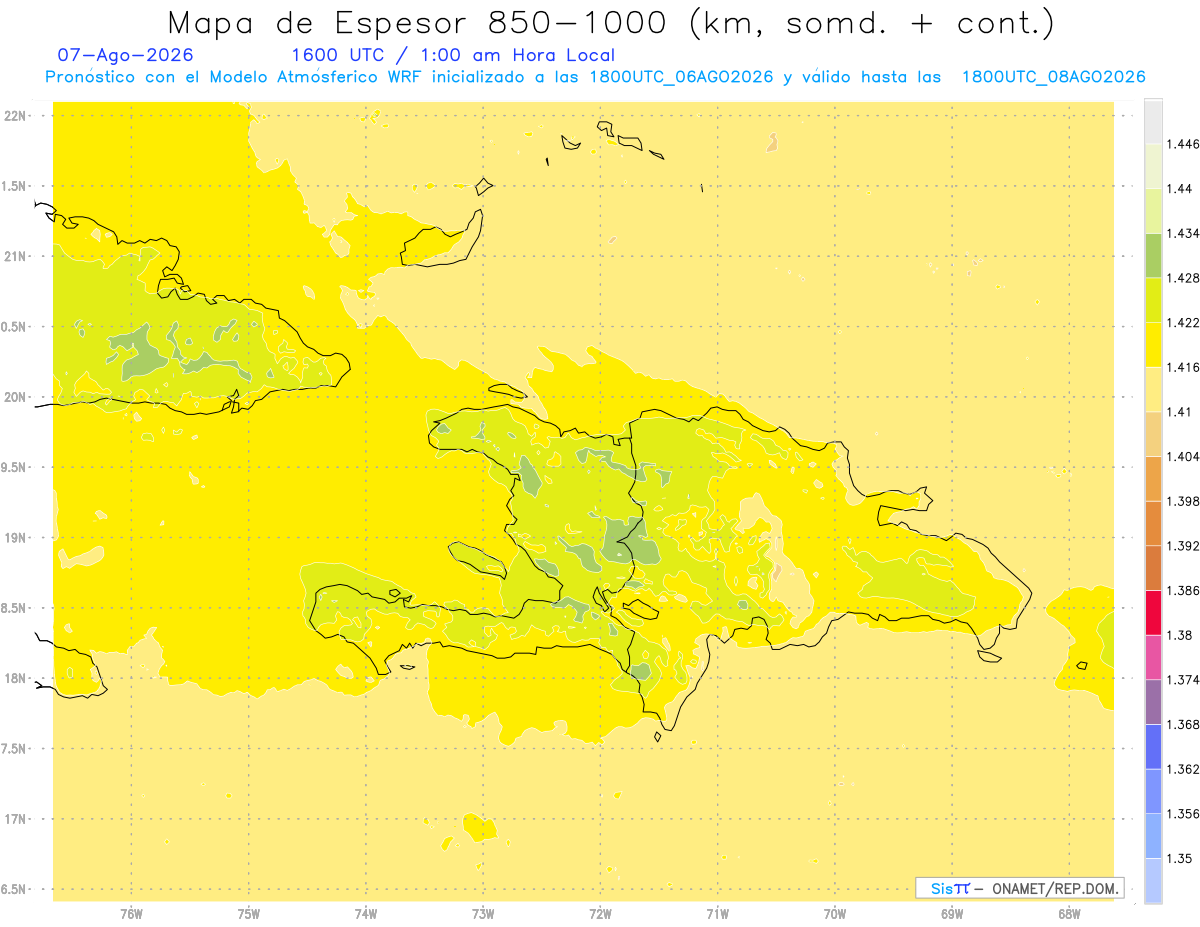Click the 20N latitude label
Screen dimensions: 1200x927
16,397
